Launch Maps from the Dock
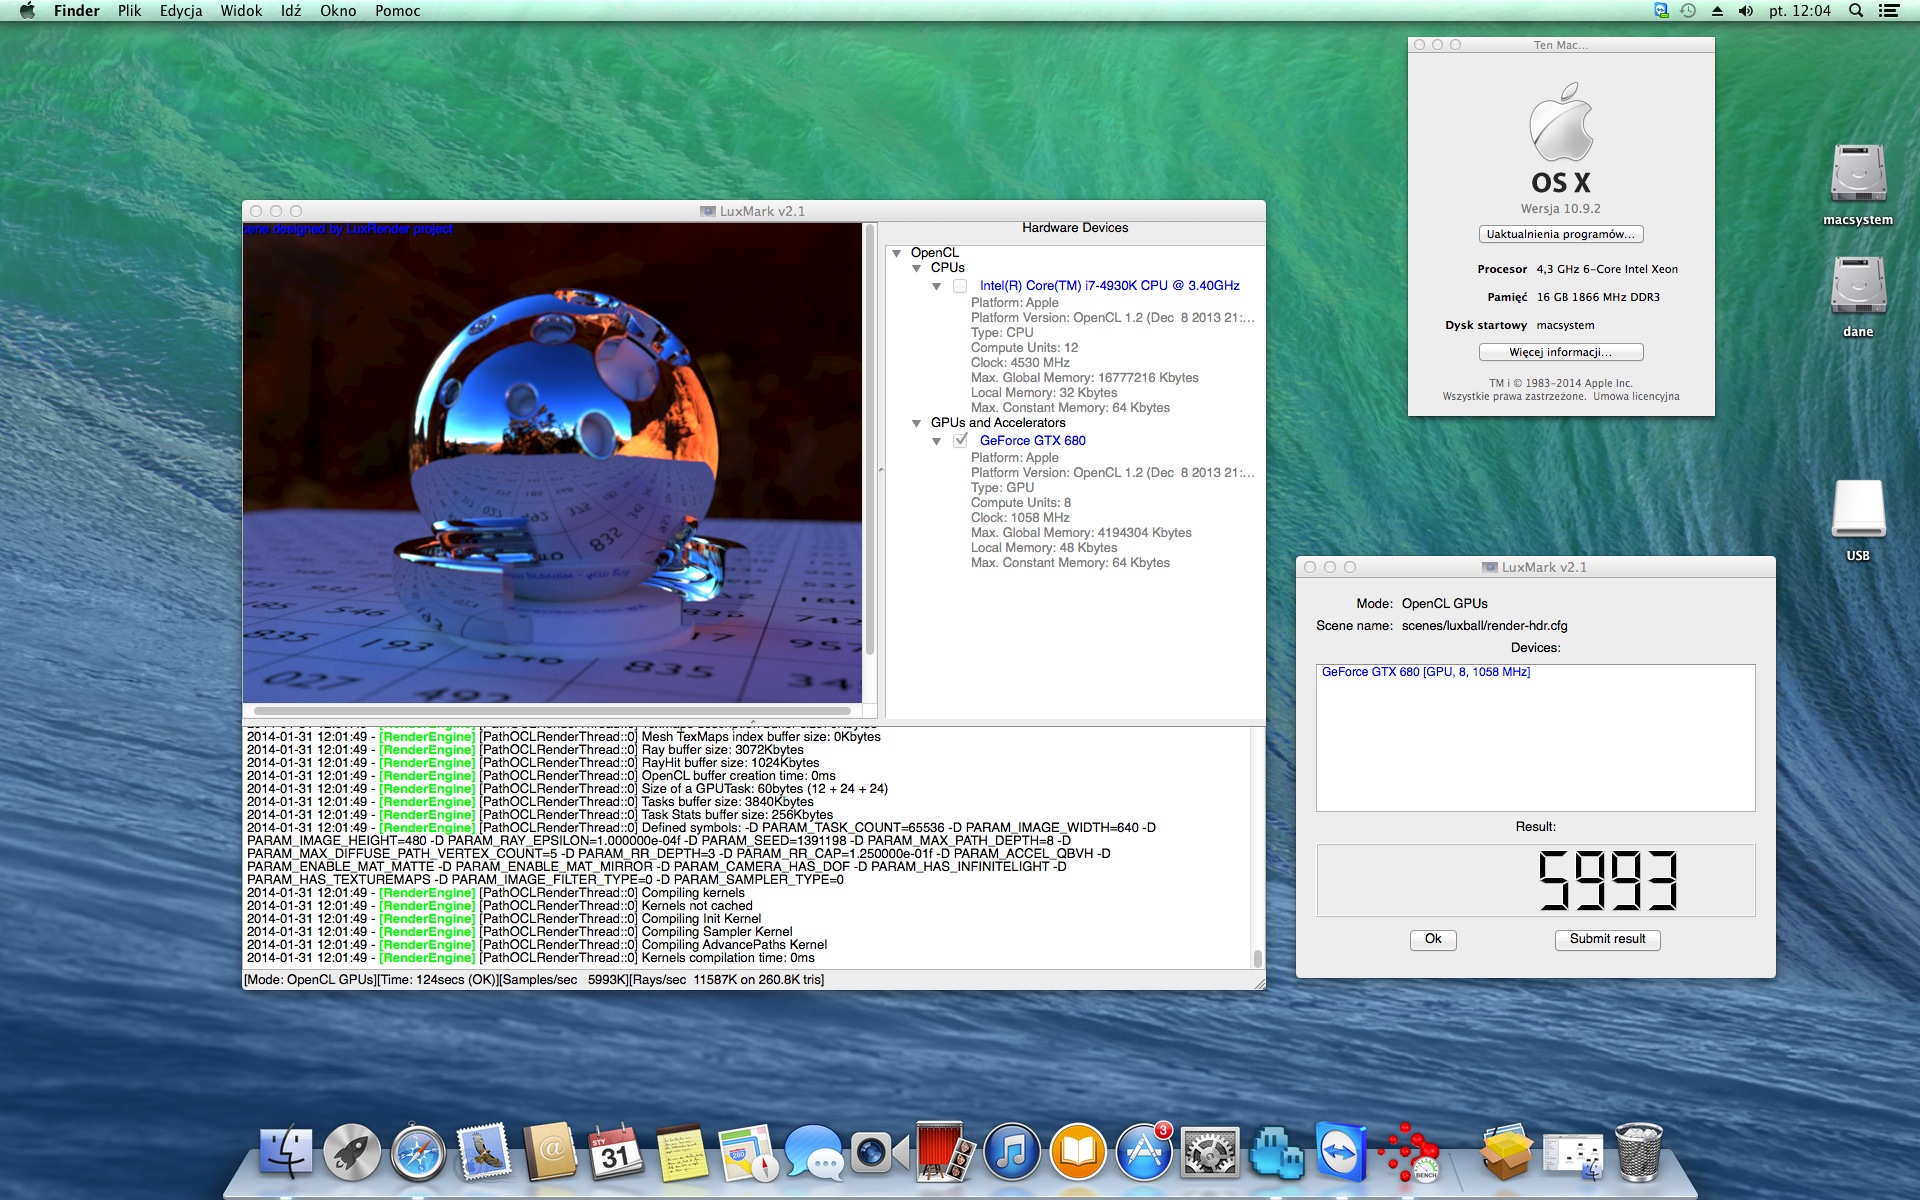 748,1153
